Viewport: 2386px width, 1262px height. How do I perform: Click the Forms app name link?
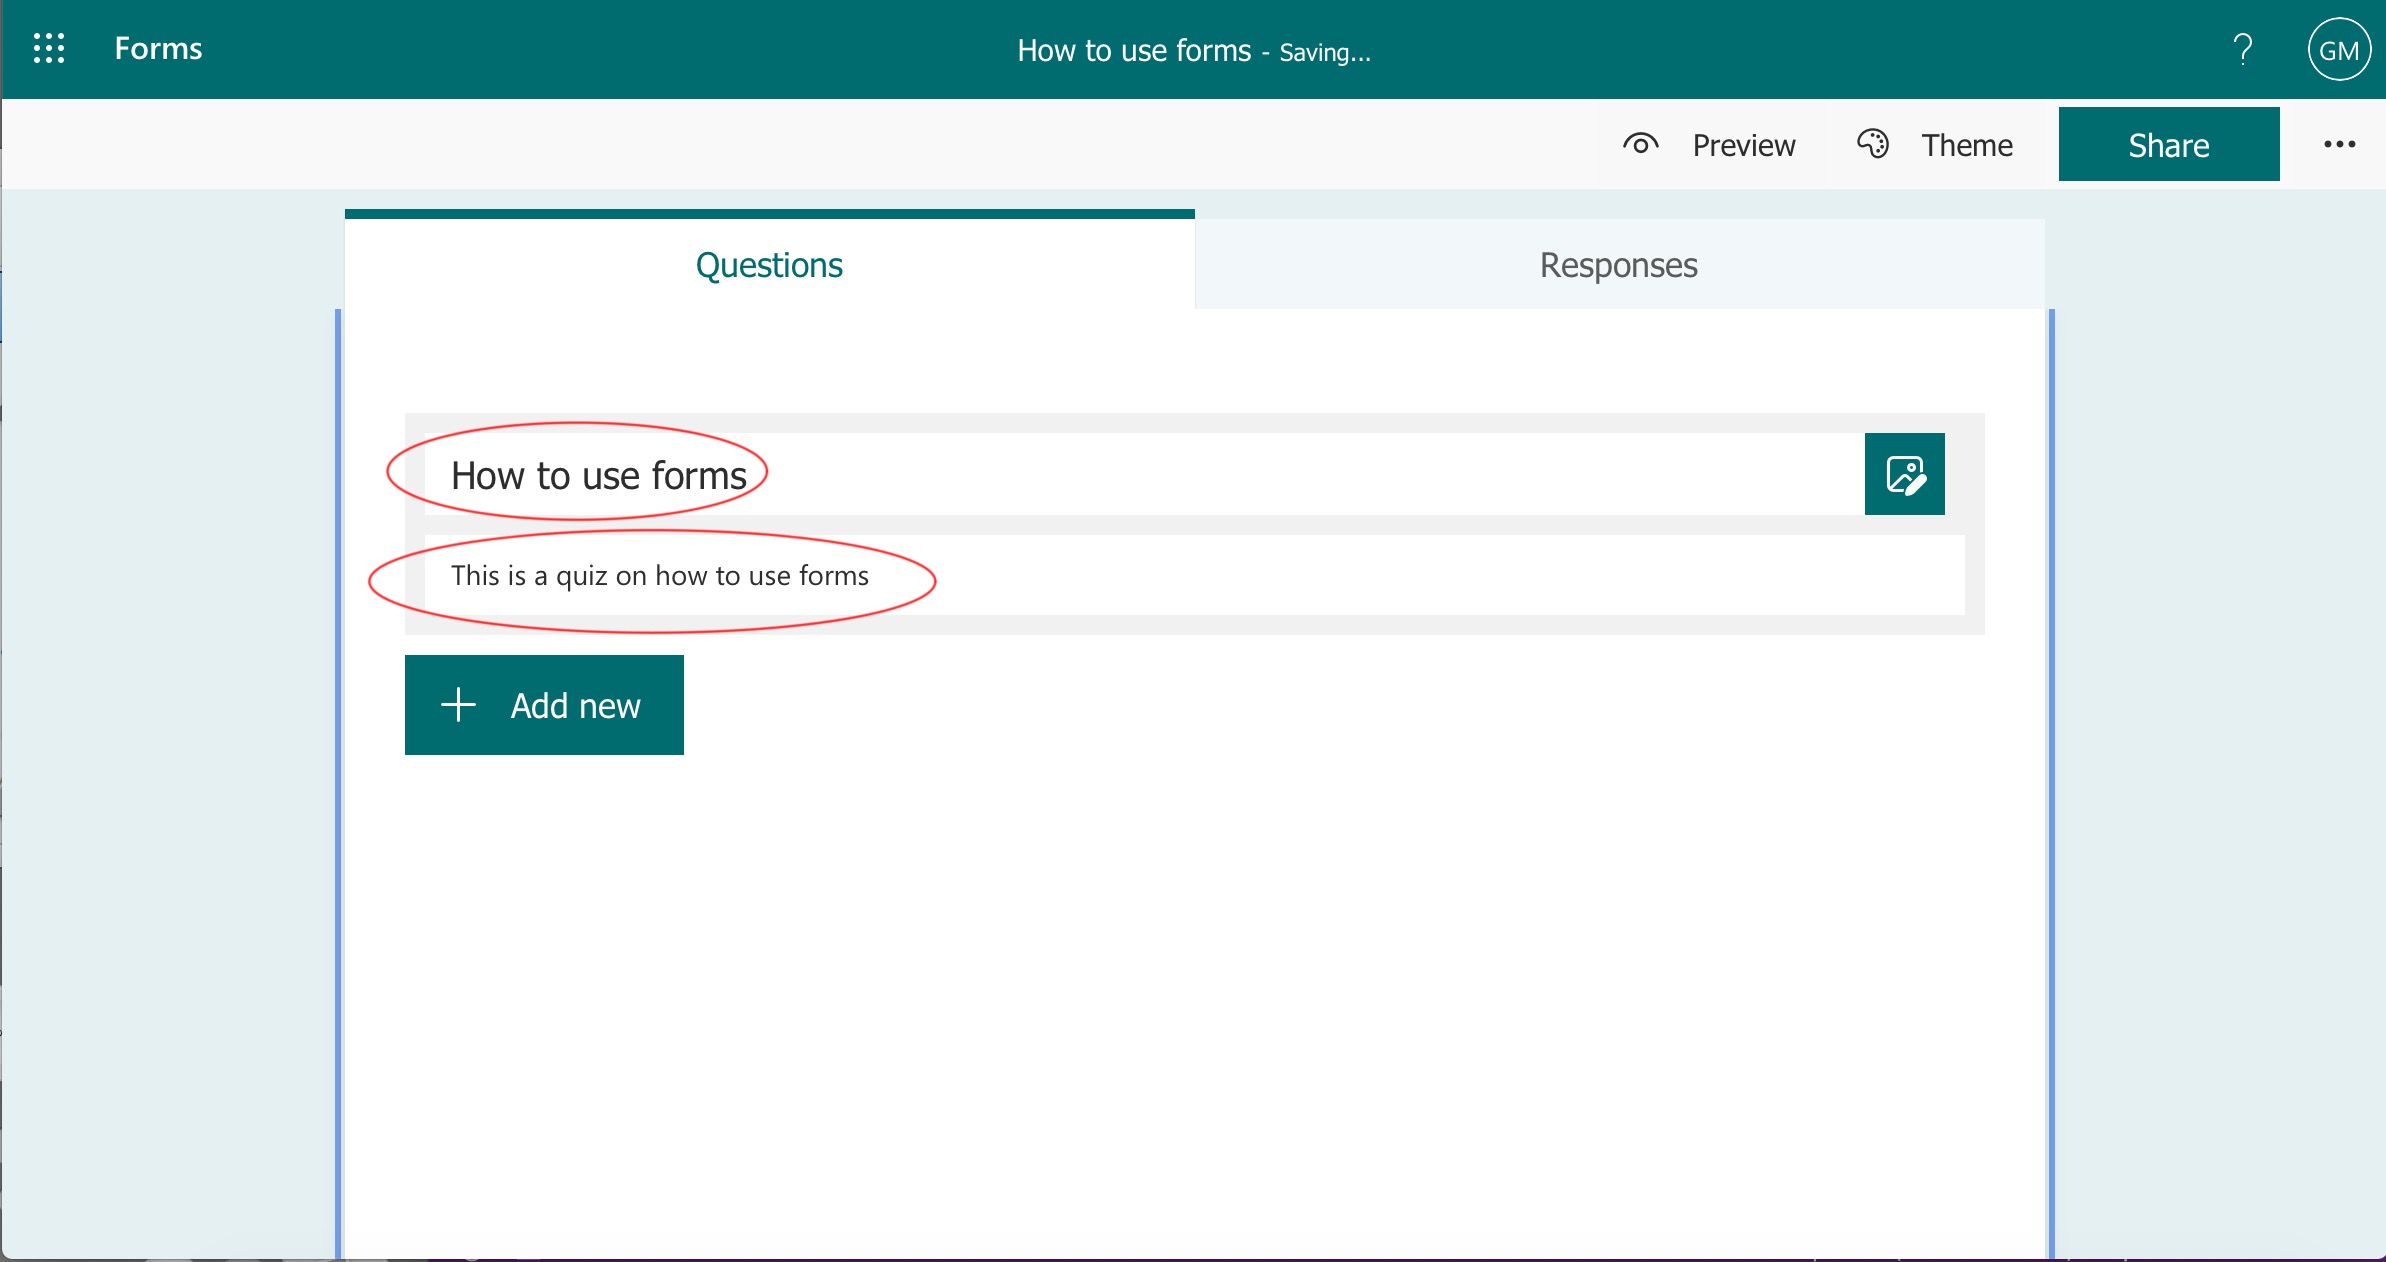pos(158,49)
